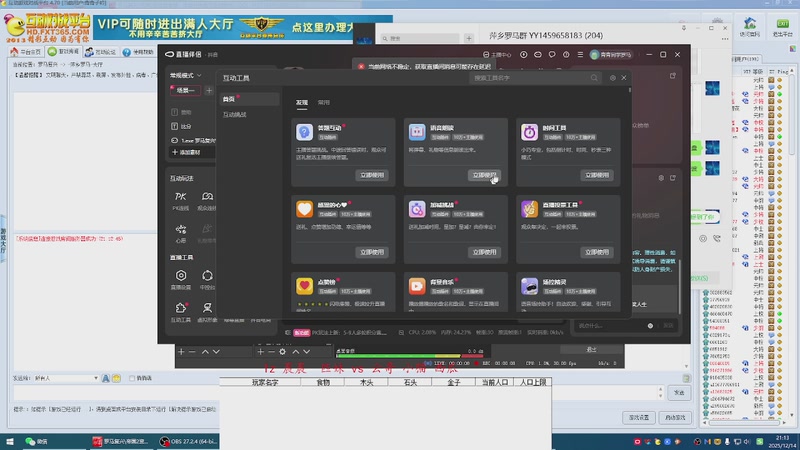Screen dimensions: 800x450
Task: Open the 点赞榜 yellow heart icon
Action: point(304,286)
